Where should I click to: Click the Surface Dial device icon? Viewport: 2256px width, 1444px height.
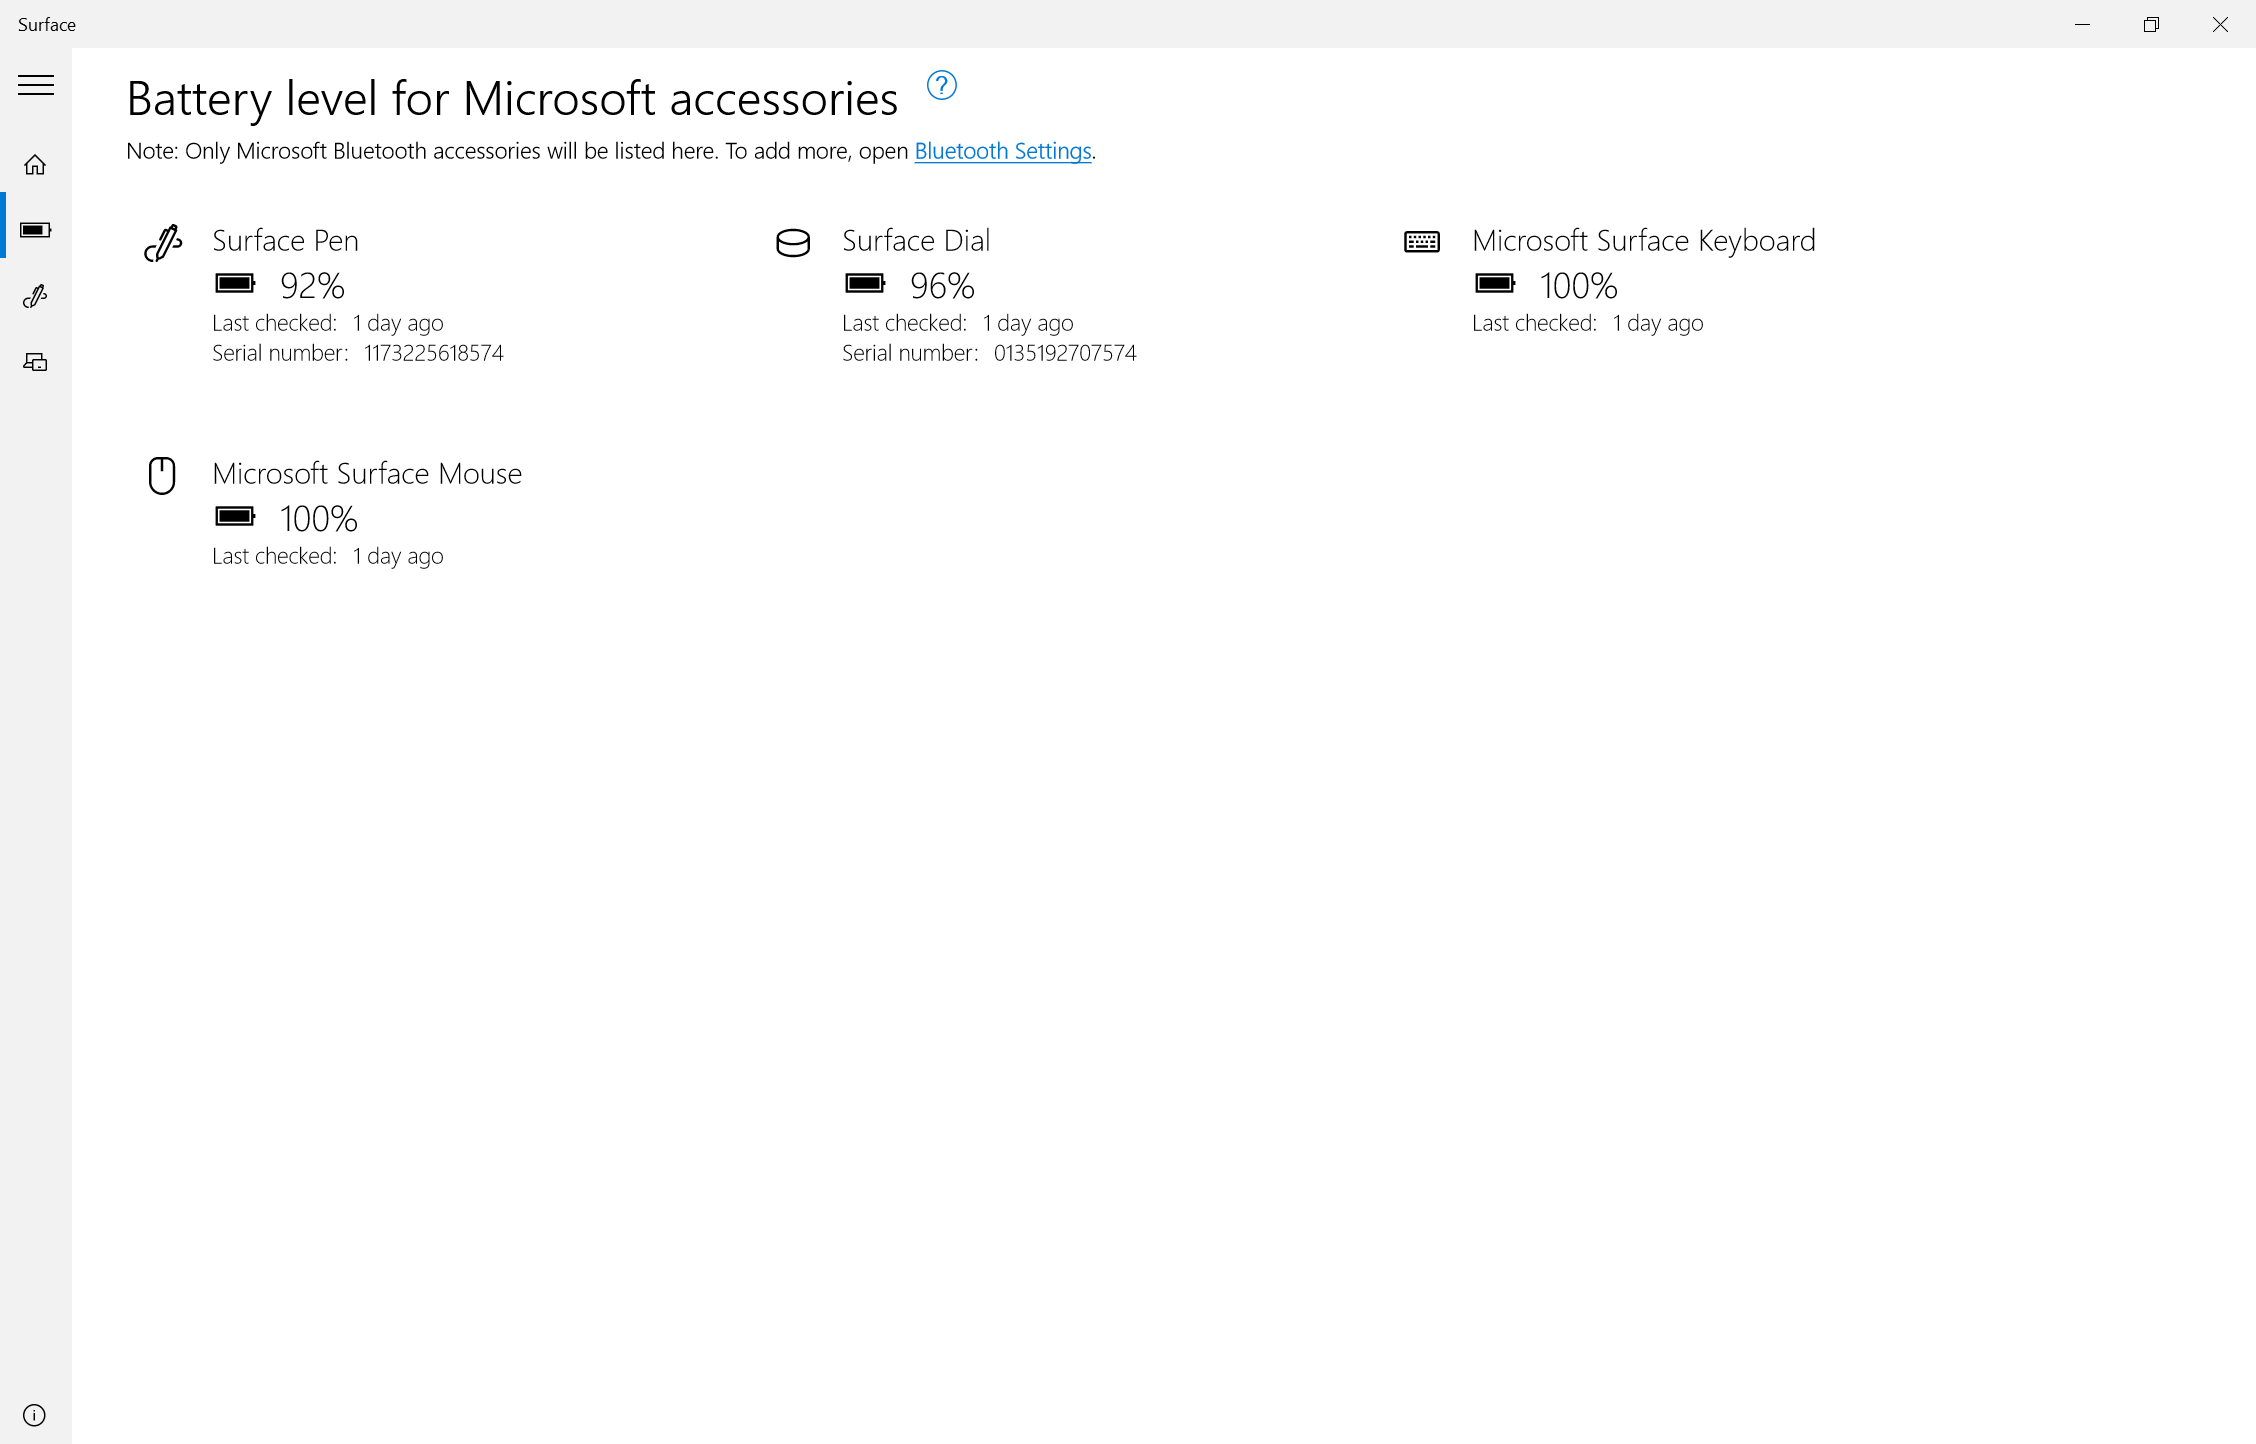click(793, 242)
